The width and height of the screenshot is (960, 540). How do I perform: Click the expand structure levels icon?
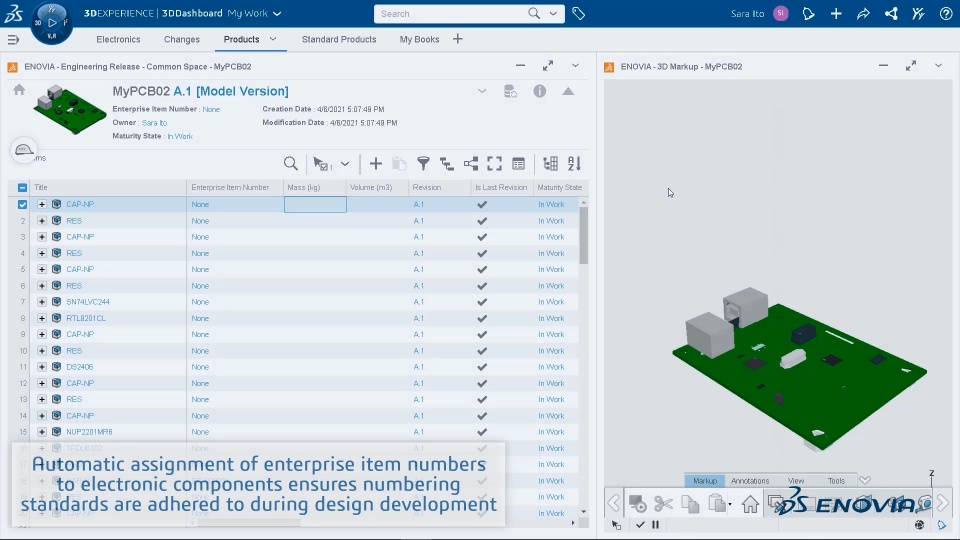click(x=447, y=163)
